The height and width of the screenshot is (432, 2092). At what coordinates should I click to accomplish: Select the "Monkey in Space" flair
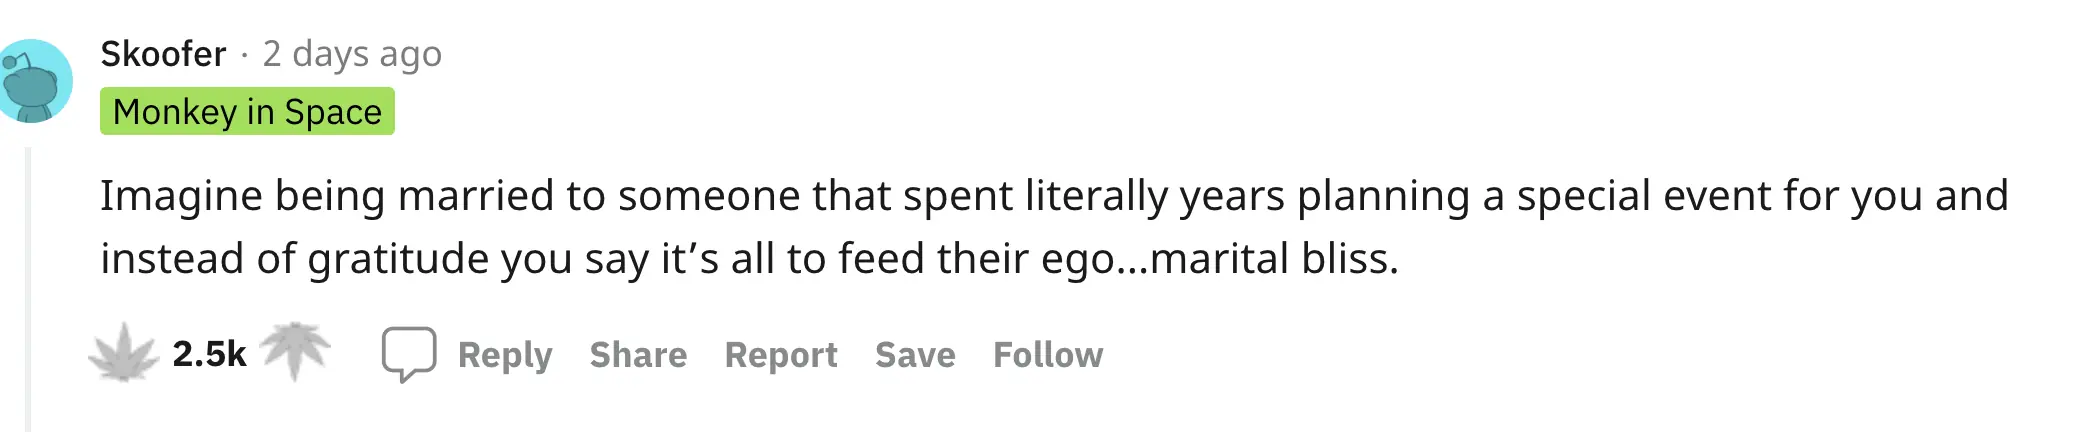pyautogui.click(x=247, y=112)
